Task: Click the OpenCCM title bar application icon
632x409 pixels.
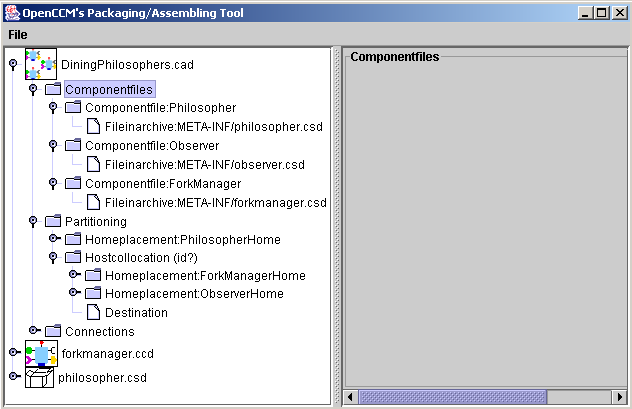Action: (x=12, y=13)
